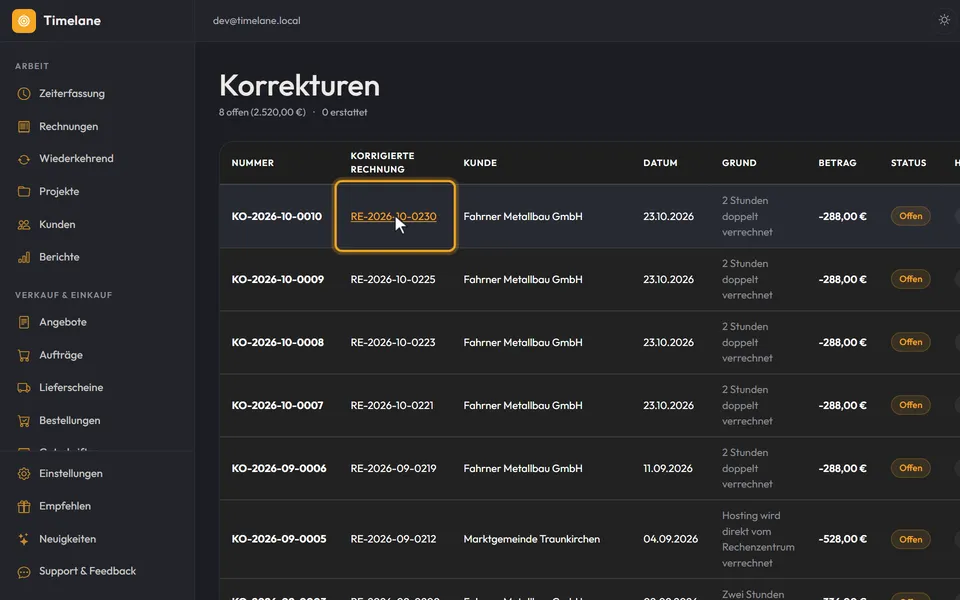Open Zeiterfassung in the sidebar
This screenshot has width=960, height=600.
(x=72, y=94)
